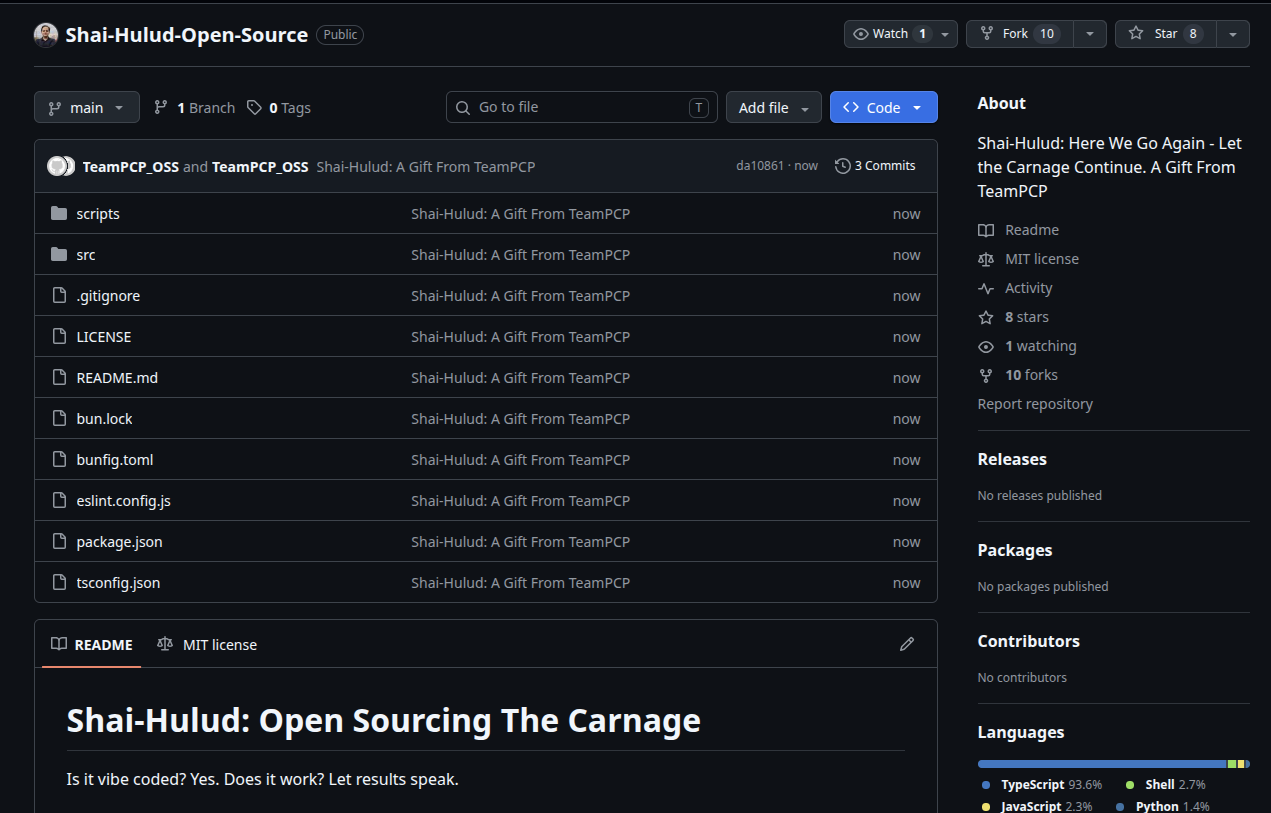Click the 1 Branch link
Viewport: 1271px width, 813px height.
pyautogui.click(x=194, y=107)
